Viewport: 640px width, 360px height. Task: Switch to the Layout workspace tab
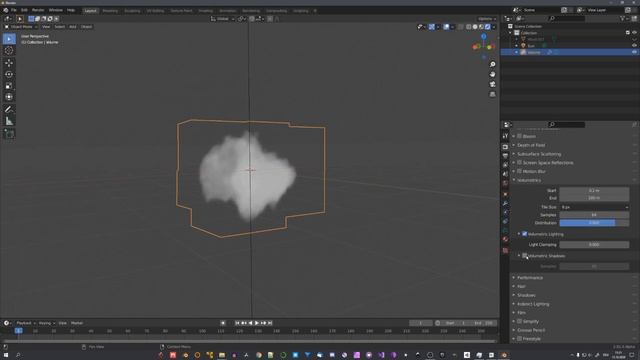tap(90, 11)
